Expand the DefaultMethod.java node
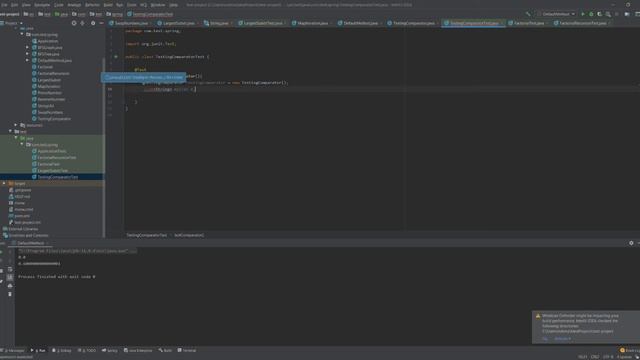 [x=27, y=60]
